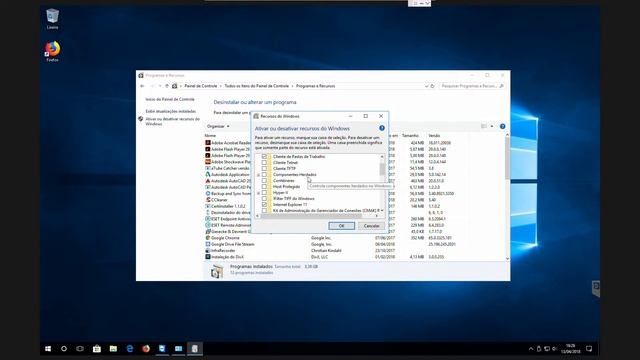Click the back navigation arrow

pos(142,86)
